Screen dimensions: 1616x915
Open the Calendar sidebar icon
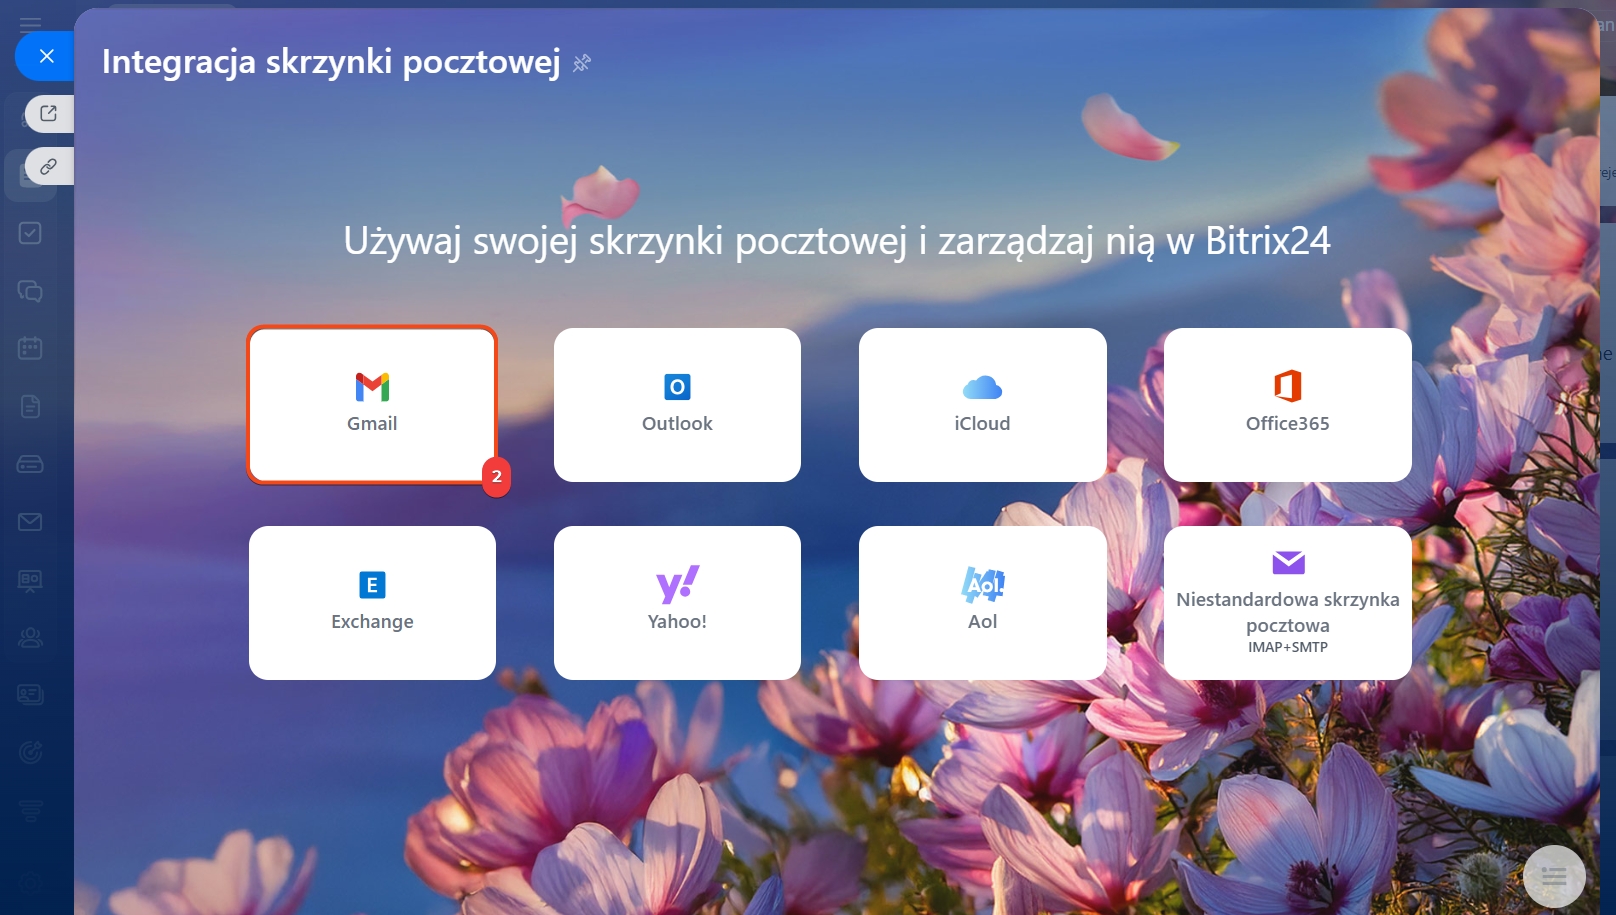point(30,348)
